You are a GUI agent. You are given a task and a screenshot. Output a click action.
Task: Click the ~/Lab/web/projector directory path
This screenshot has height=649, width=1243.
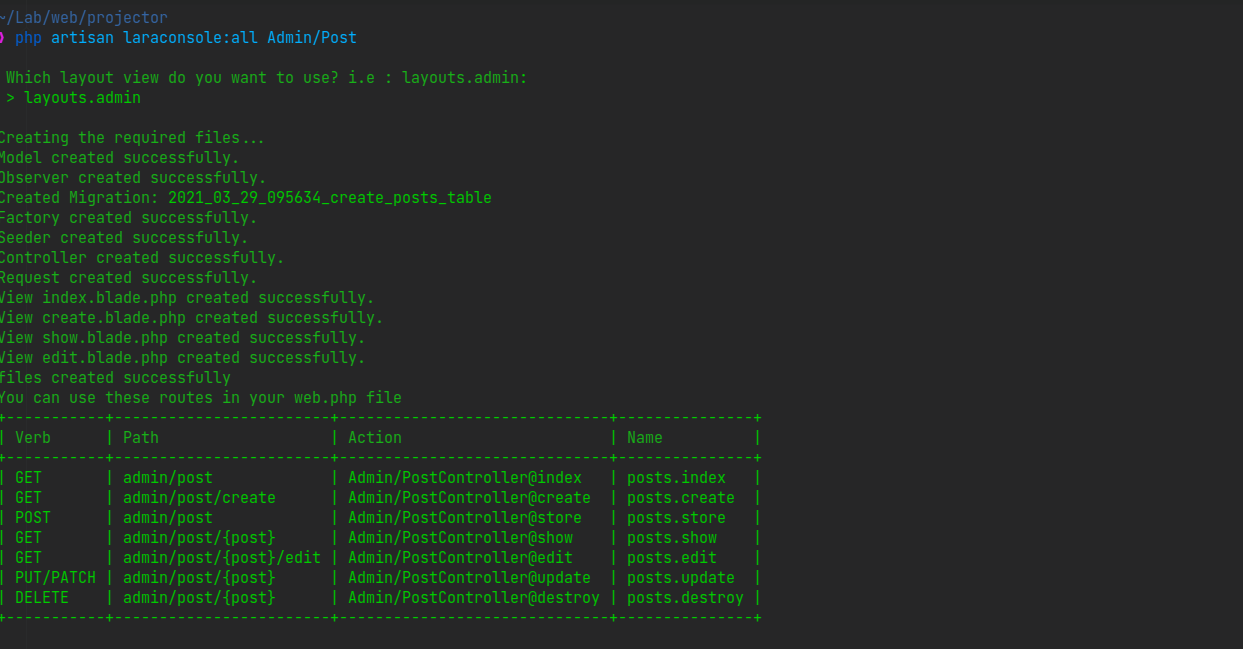pyautogui.click(x=84, y=18)
